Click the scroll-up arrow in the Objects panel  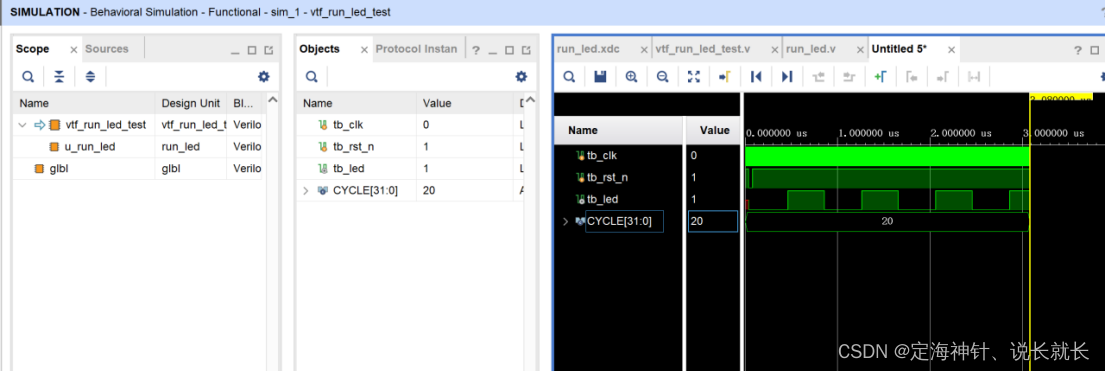pyautogui.click(x=531, y=100)
